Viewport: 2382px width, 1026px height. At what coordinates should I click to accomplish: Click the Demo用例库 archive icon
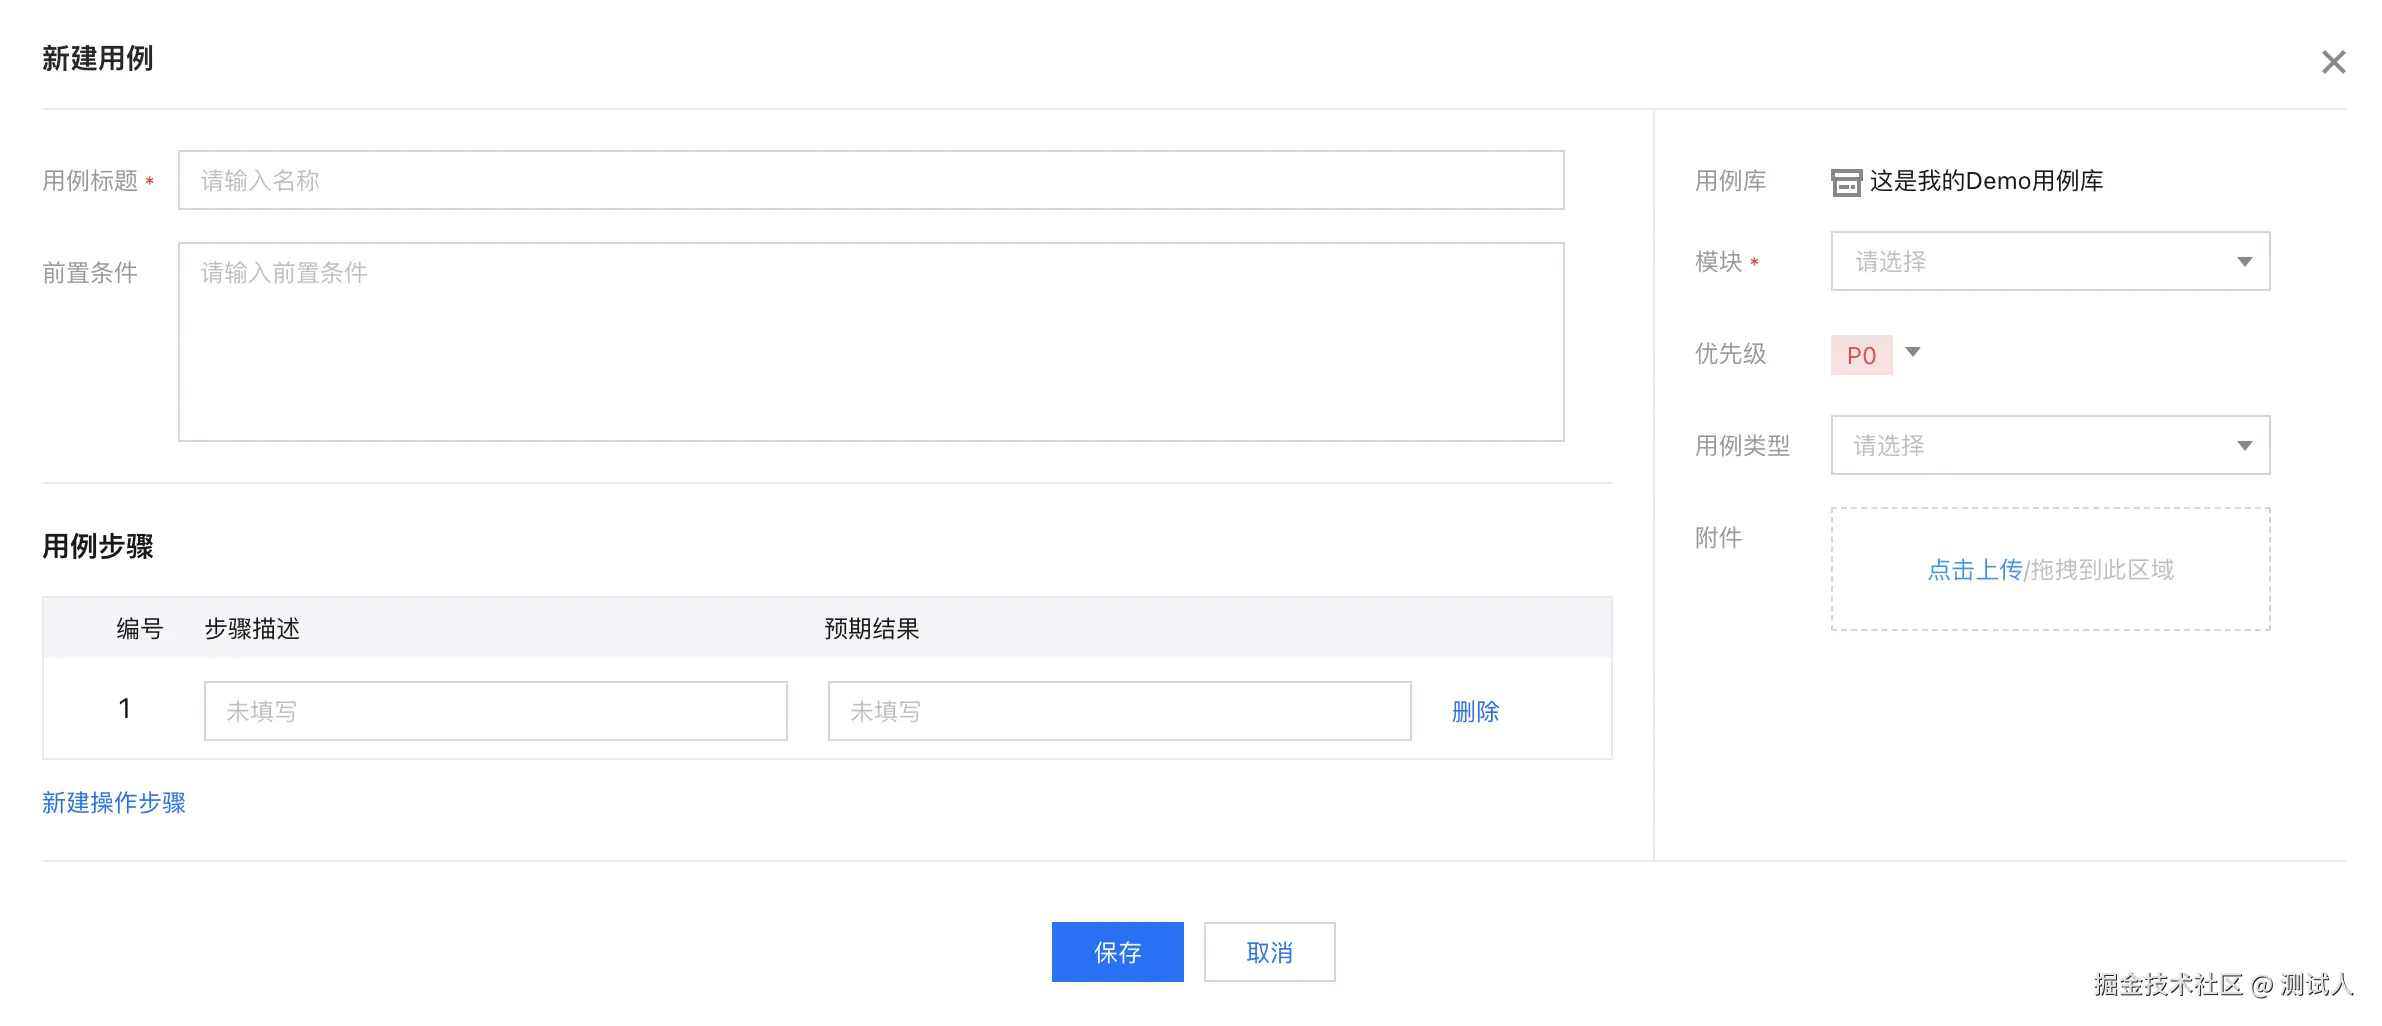point(1846,182)
